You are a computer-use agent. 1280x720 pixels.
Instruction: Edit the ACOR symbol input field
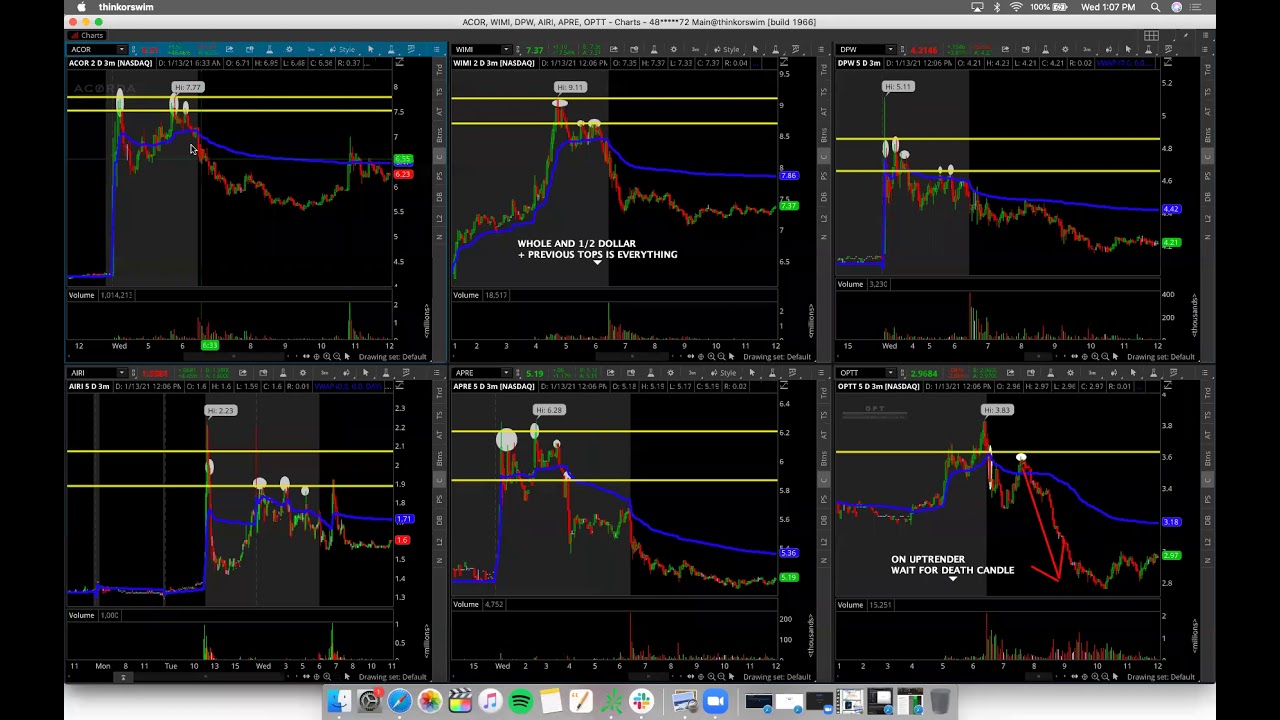click(x=92, y=49)
